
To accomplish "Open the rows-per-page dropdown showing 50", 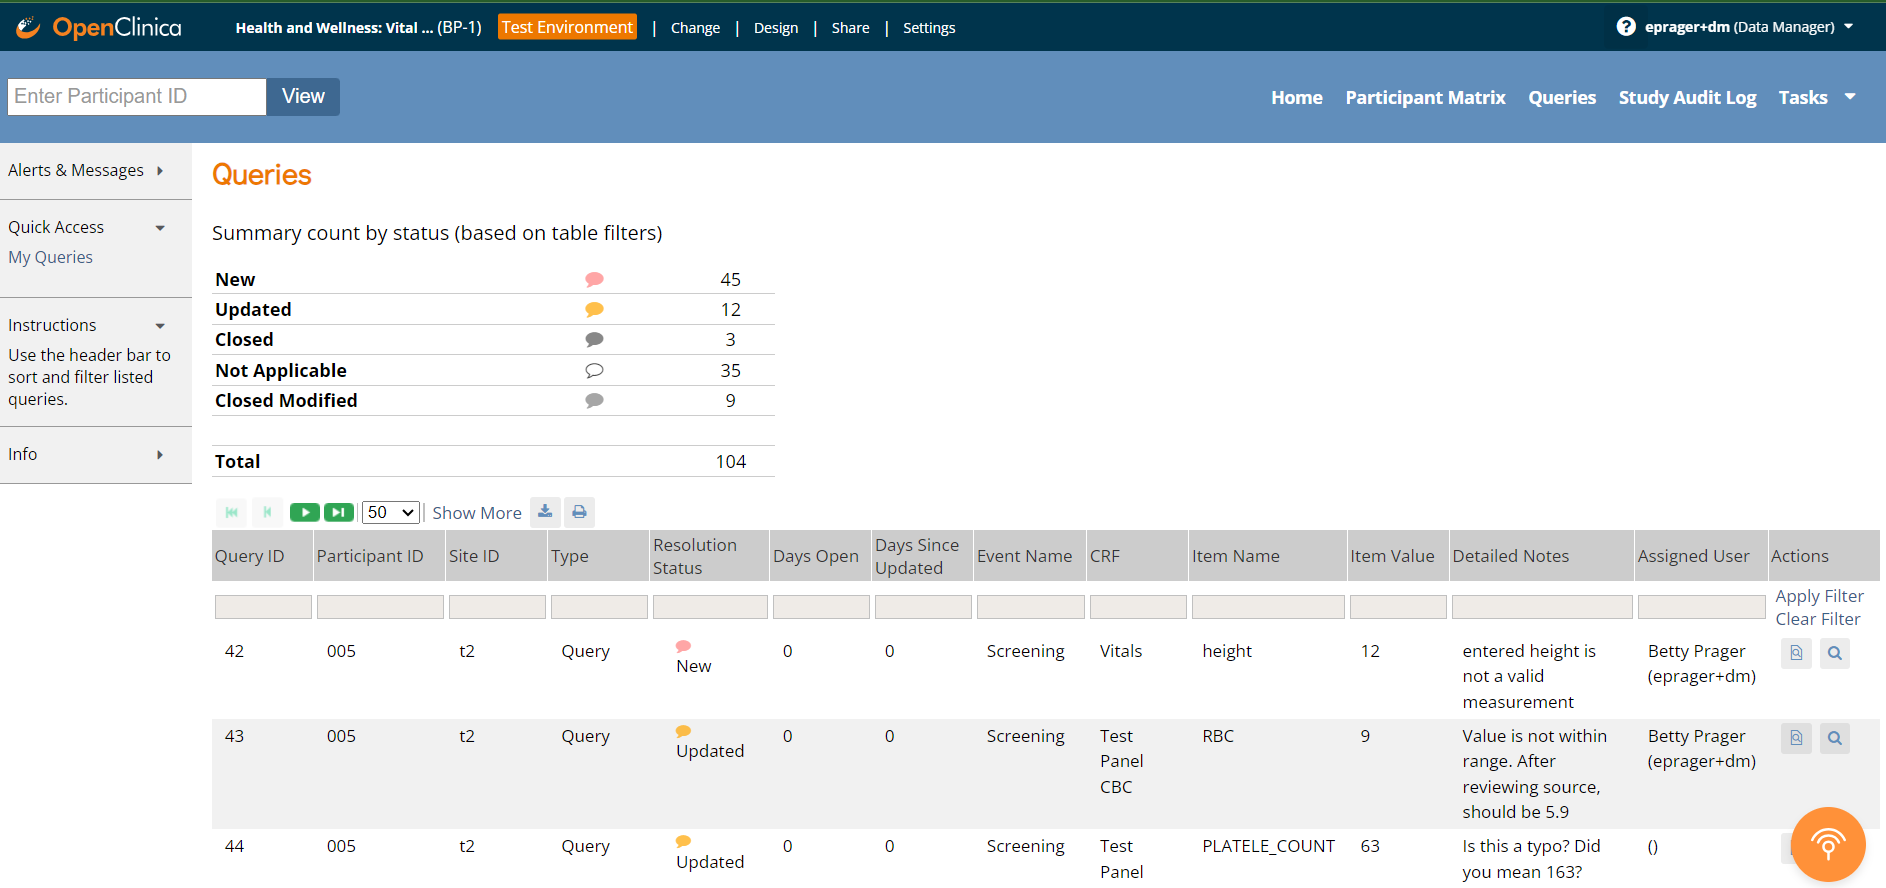I will click(390, 512).
